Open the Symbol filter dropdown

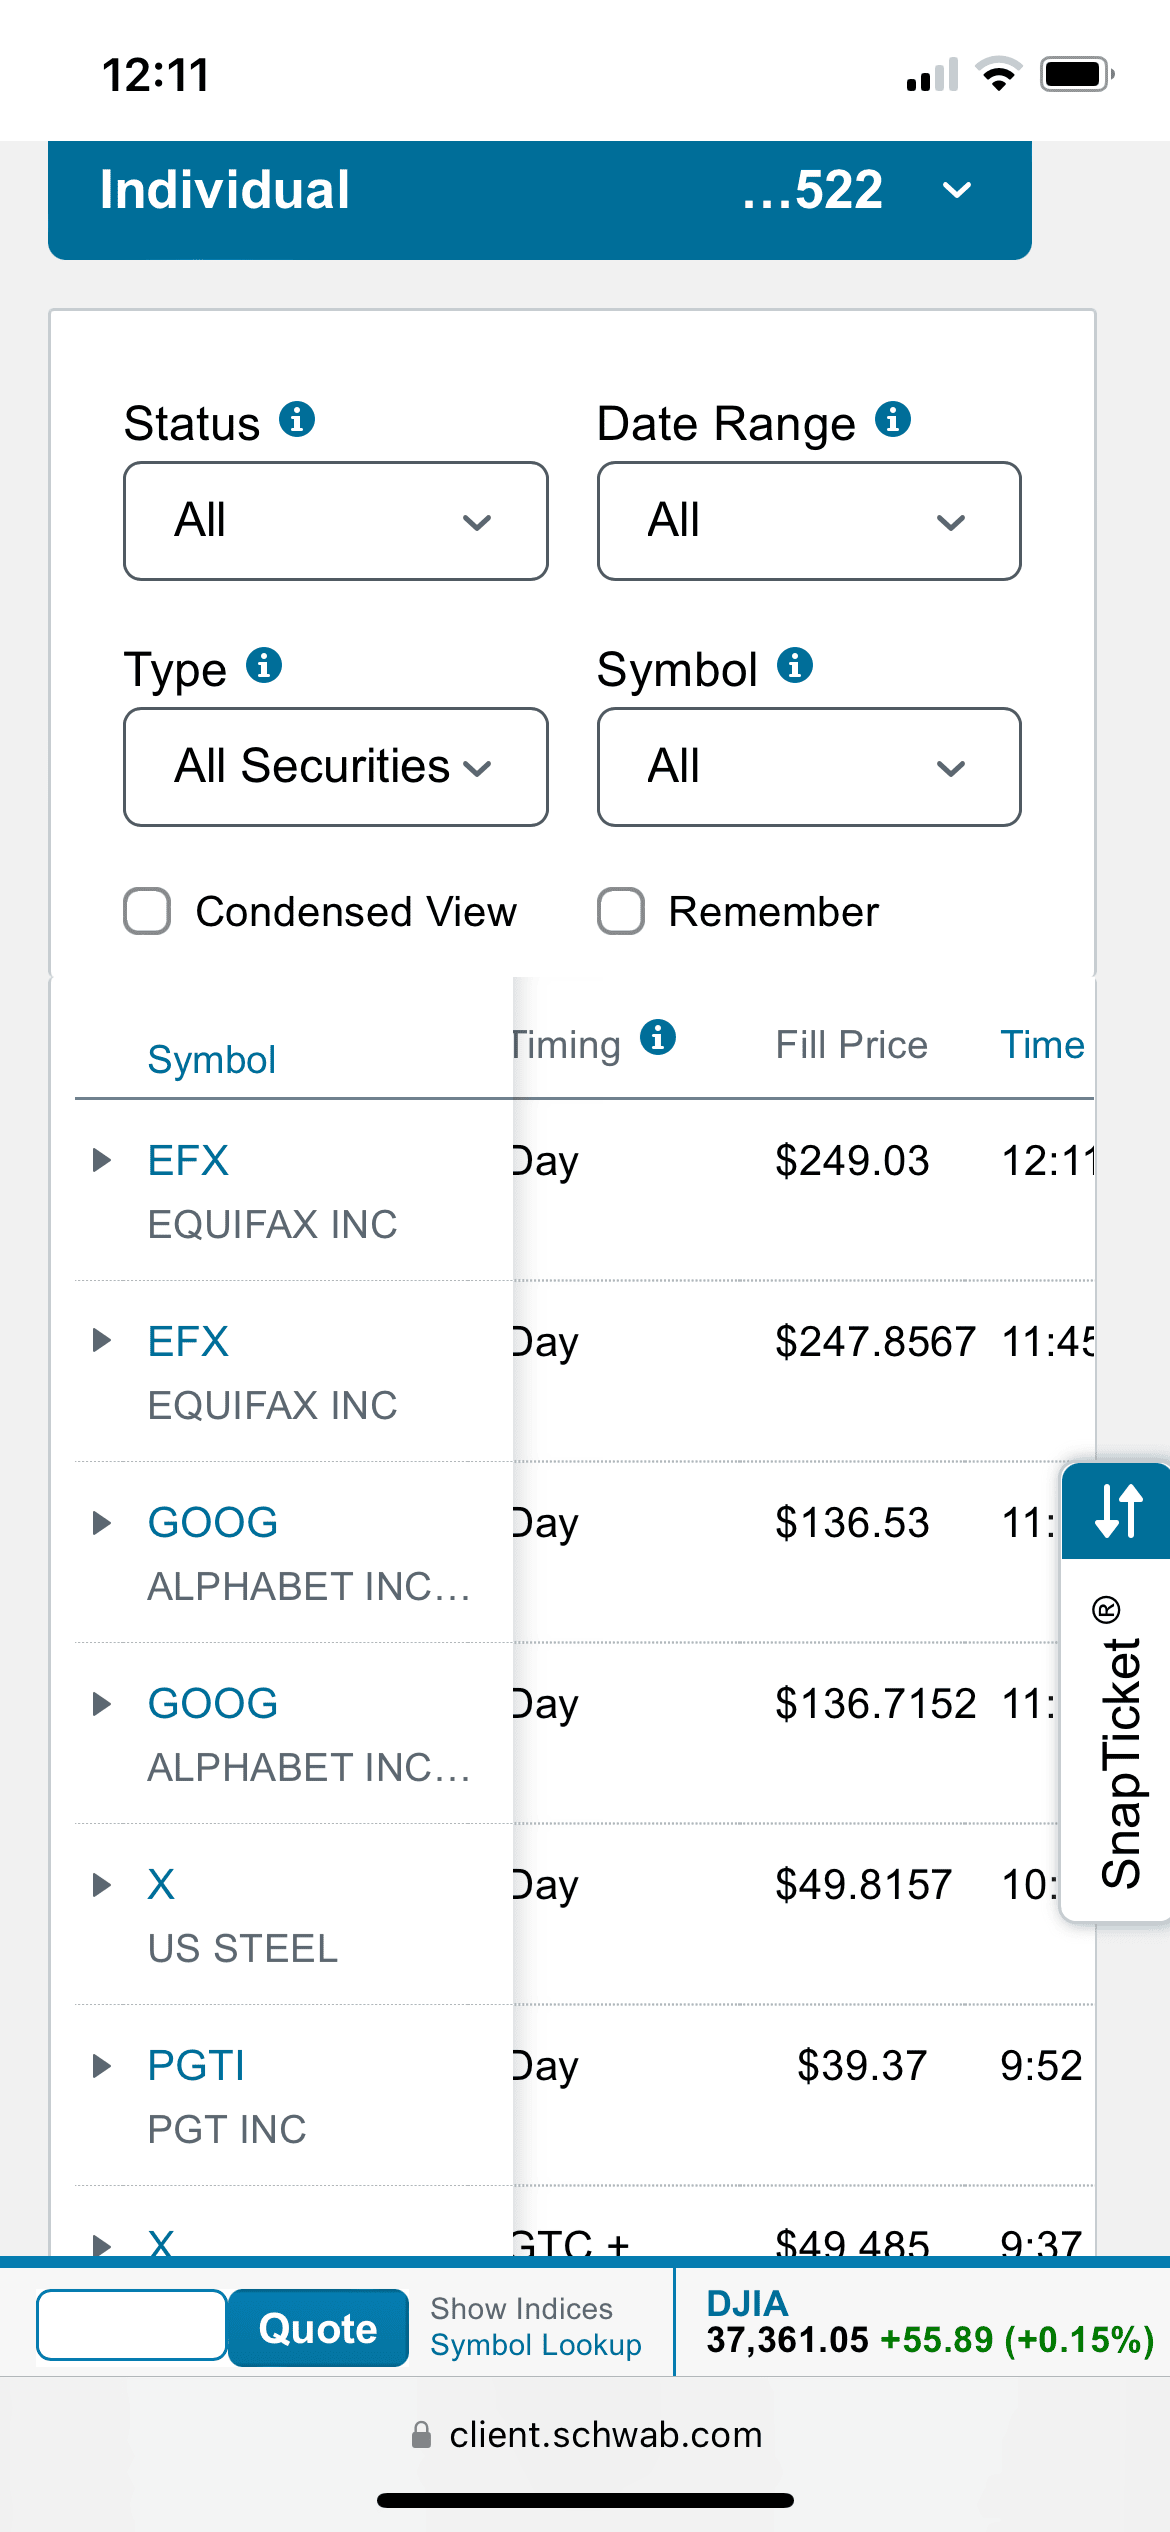click(809, 767)
